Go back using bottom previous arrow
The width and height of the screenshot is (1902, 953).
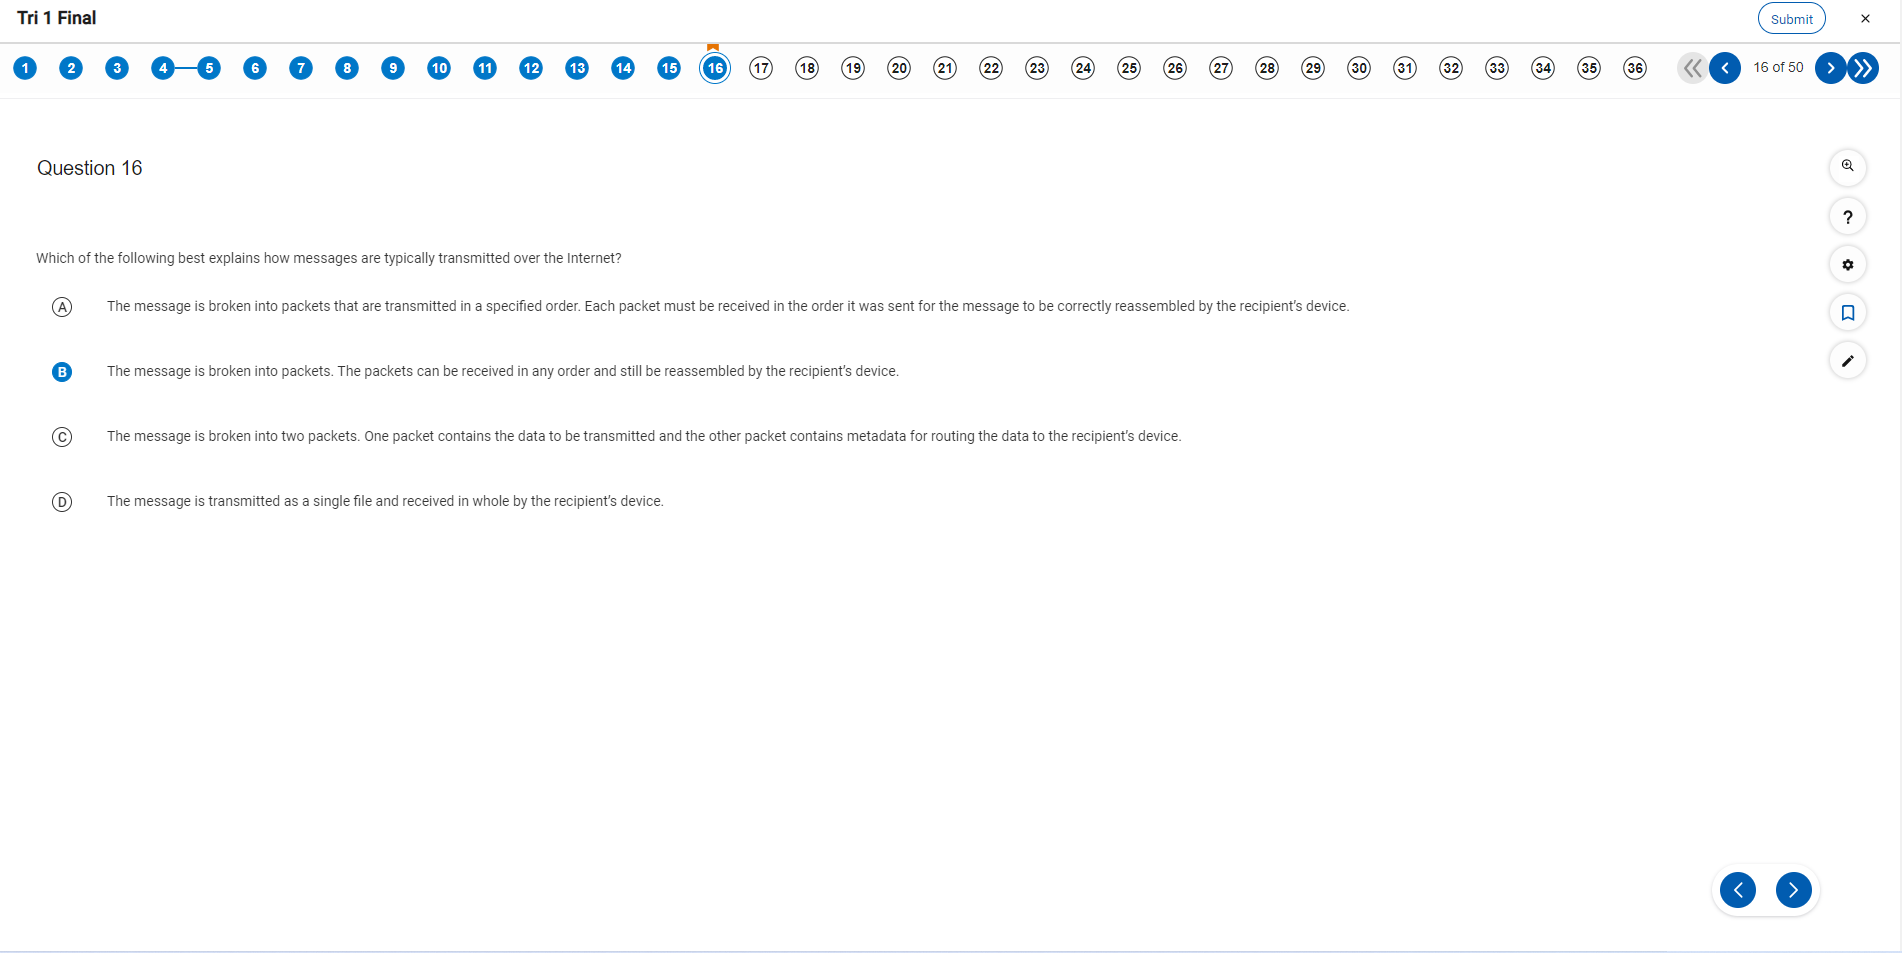click(x=1737, y=890)
